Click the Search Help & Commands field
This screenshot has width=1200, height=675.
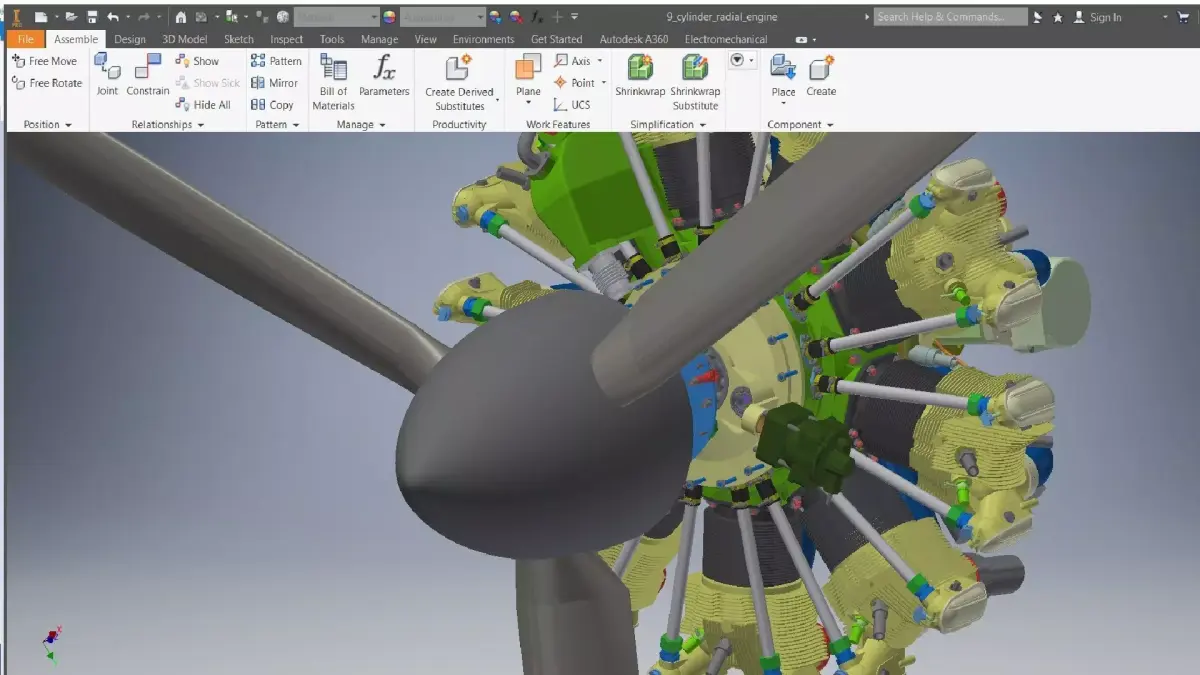click(x=950, y=17)
